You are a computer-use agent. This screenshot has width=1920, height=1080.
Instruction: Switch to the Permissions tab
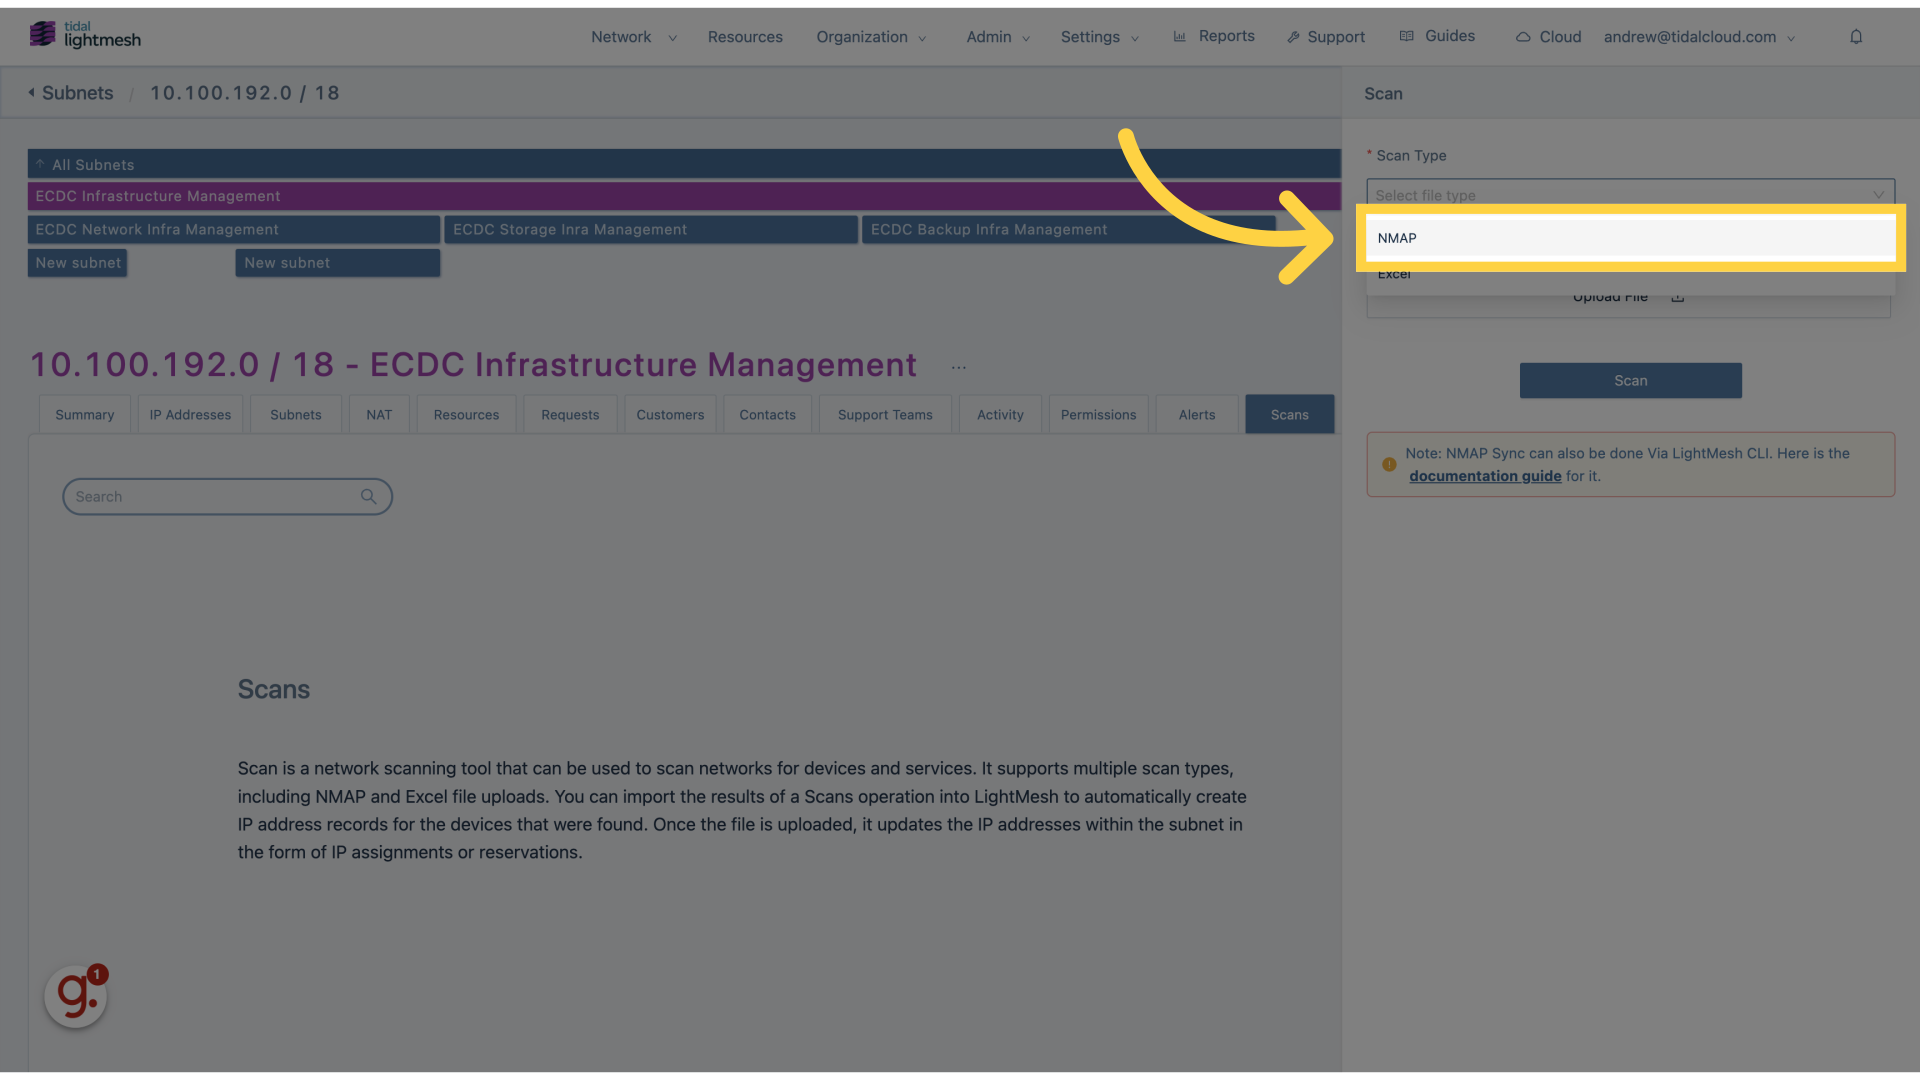(x=1098, y=415)
